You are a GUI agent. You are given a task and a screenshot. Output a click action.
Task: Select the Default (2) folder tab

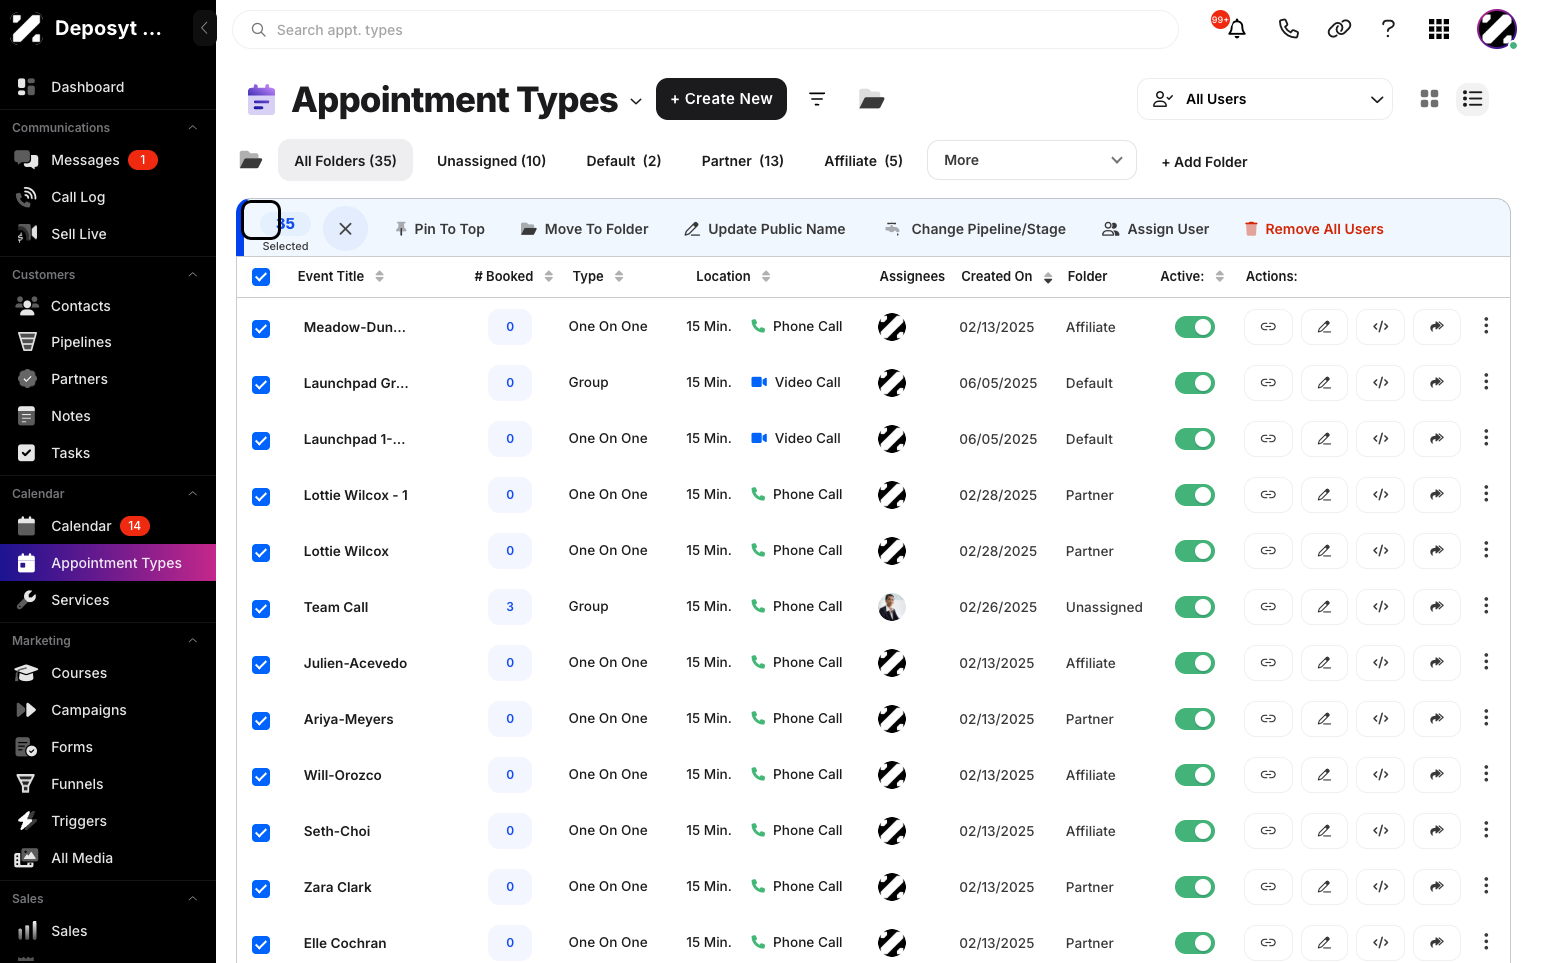pos(624,161)
